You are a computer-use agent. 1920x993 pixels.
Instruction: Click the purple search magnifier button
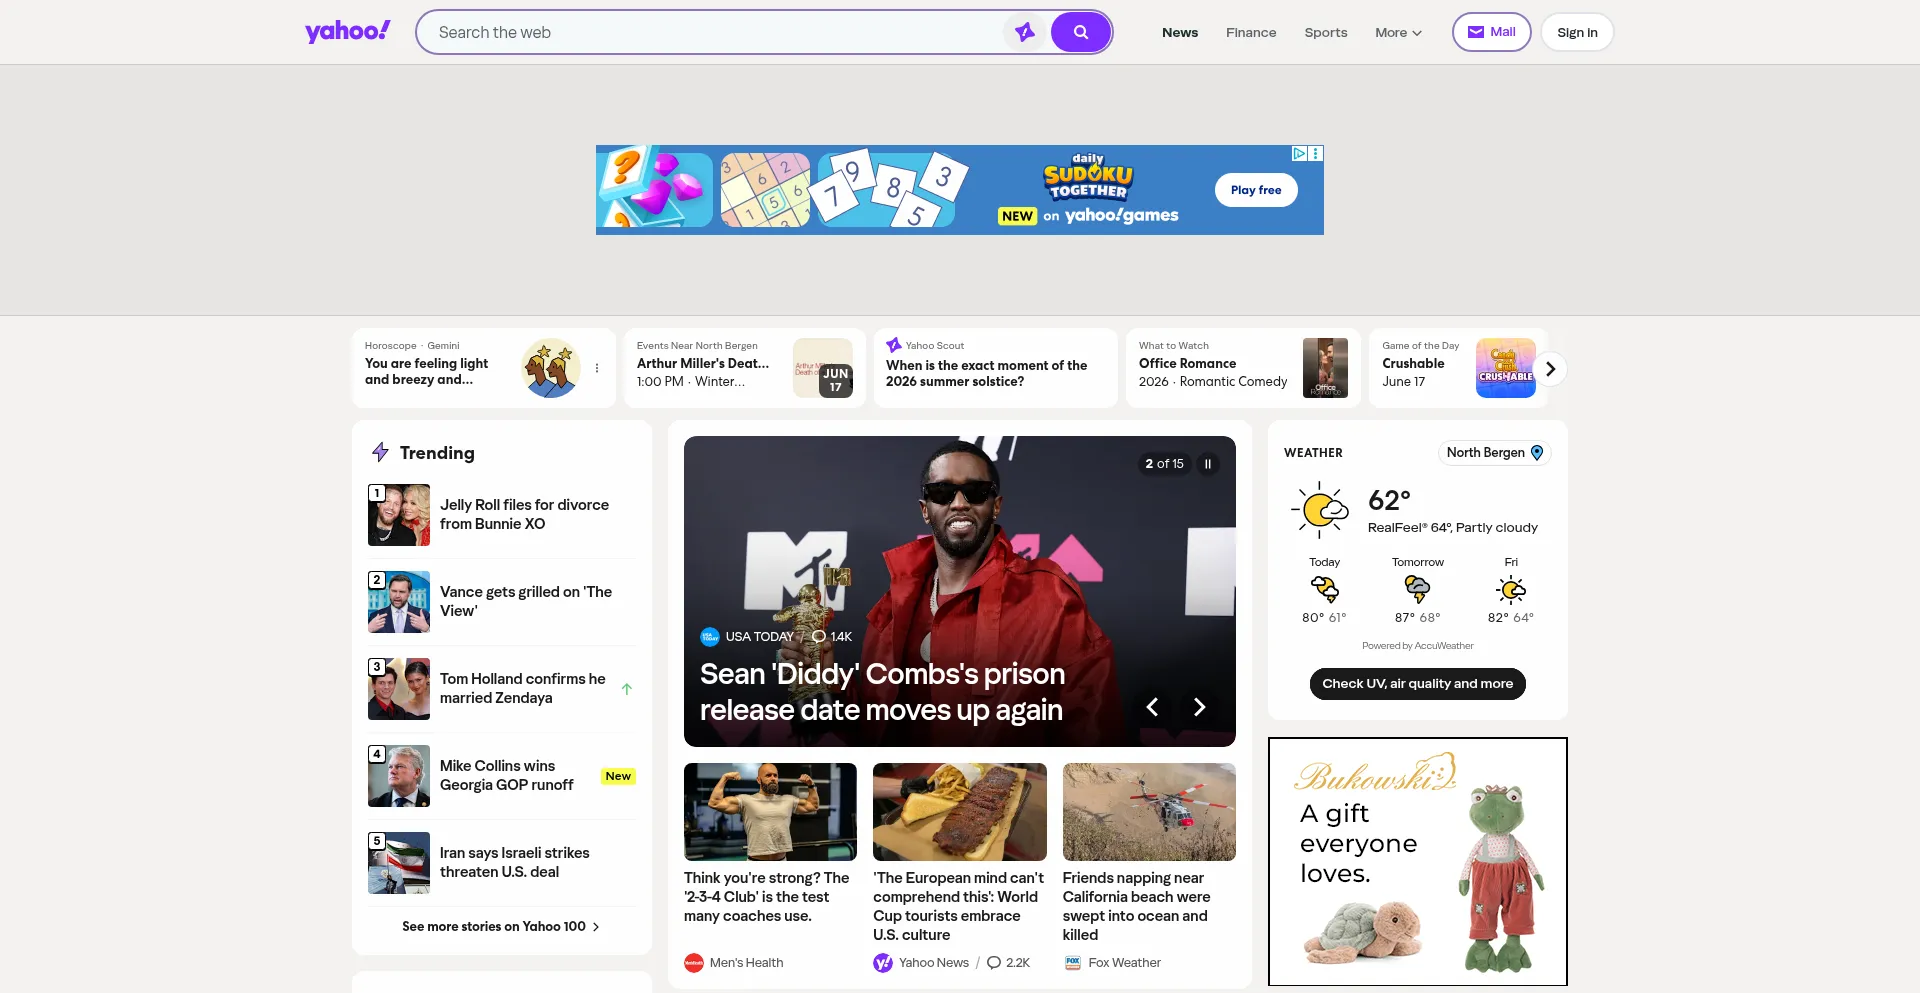click(x=1081, y=32)
